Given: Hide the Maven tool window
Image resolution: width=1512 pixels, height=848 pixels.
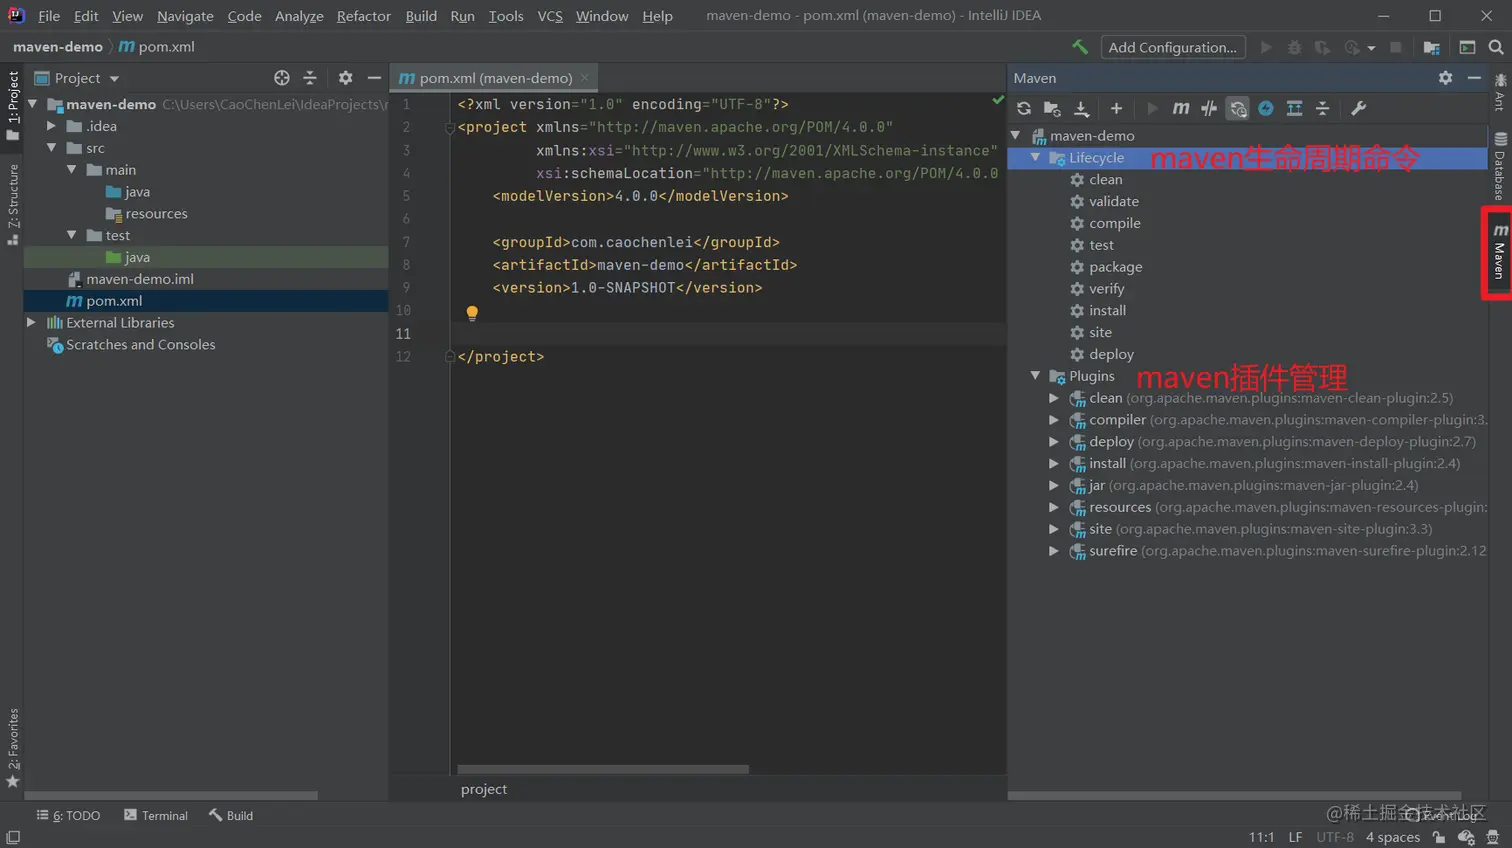Looking at the screenshot, I should (x=1474, y=78).
